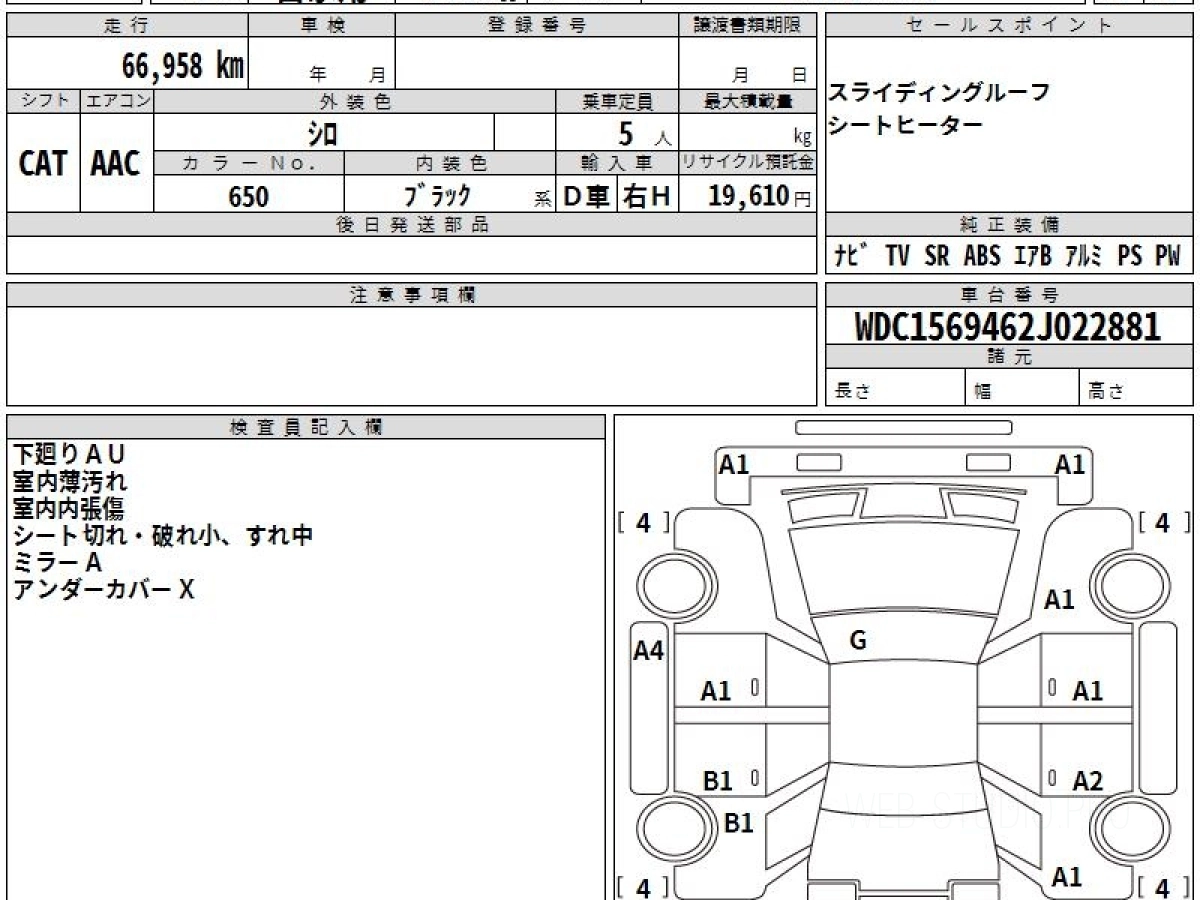
Task: Click the エアコン header cell
Action: [x=117, y=101]
